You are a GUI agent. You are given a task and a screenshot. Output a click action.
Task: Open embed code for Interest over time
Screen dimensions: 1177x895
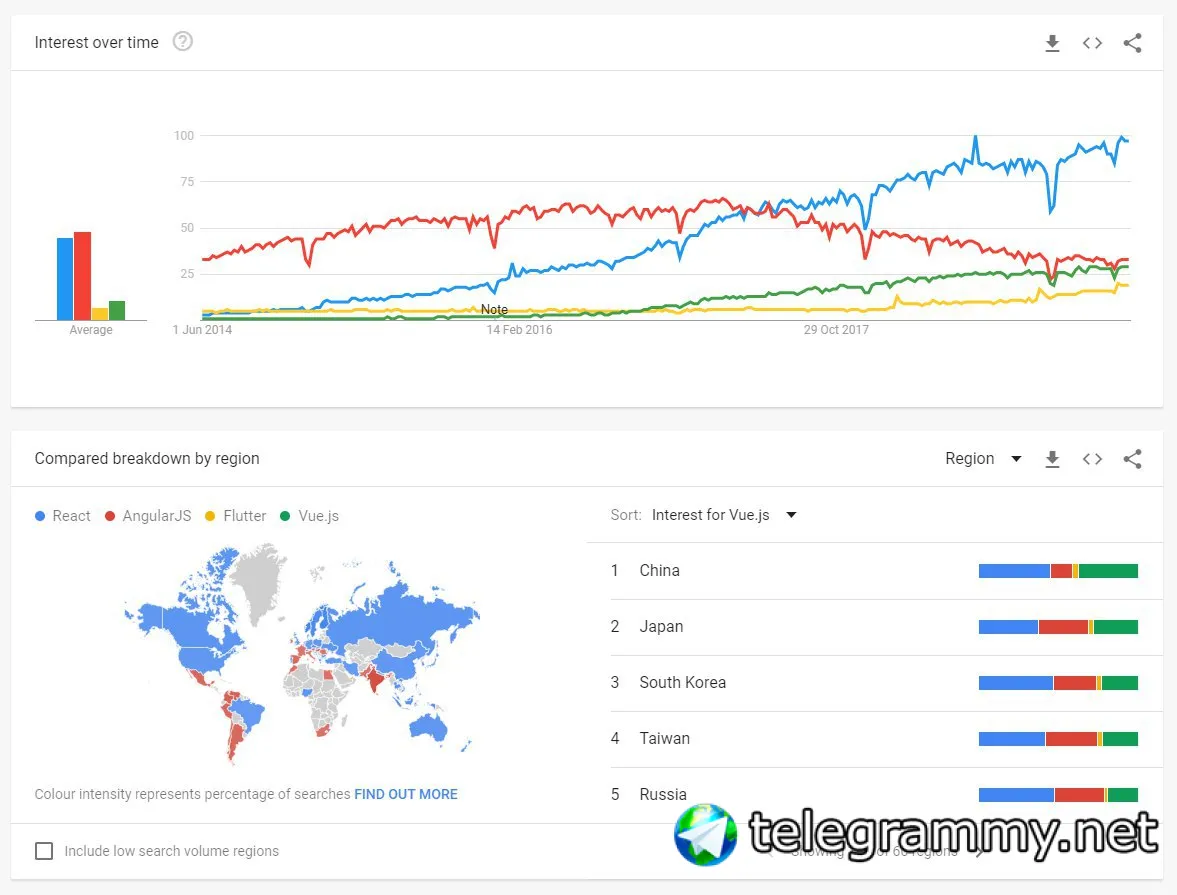[x=1092, y=43]
